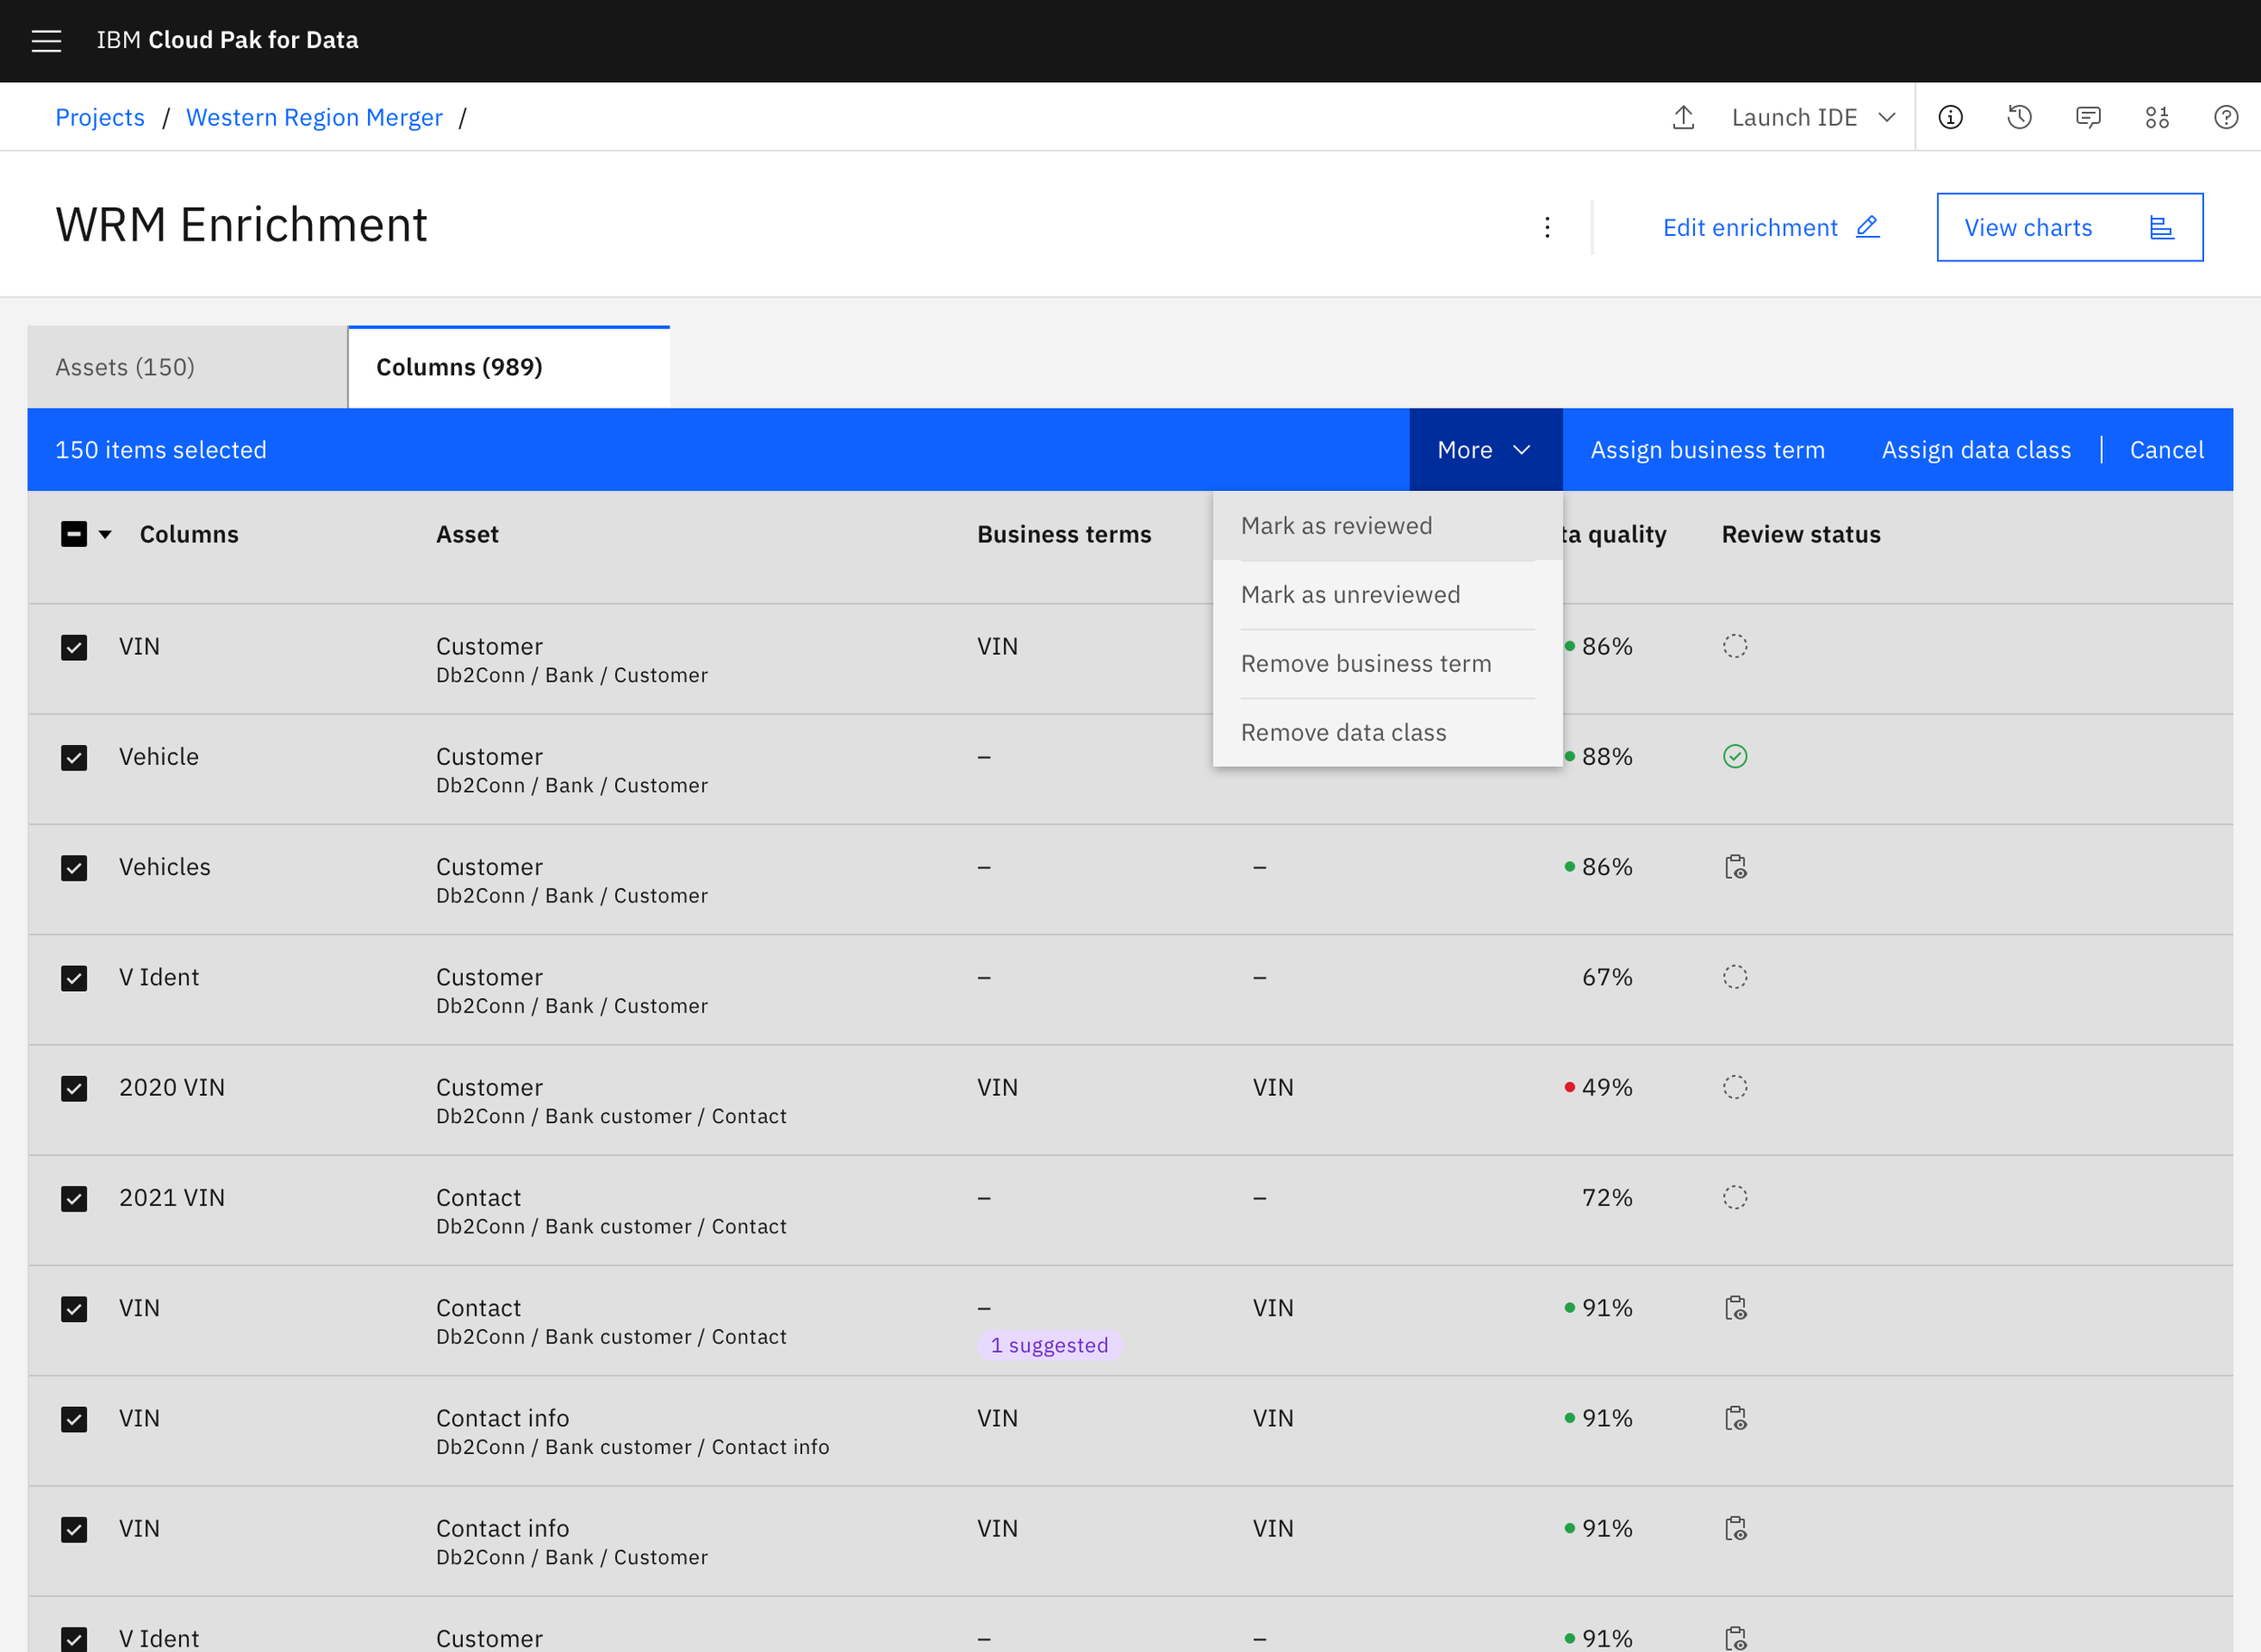Open the selection options caret in header
2261x1652 pixels.
[105, 534]
